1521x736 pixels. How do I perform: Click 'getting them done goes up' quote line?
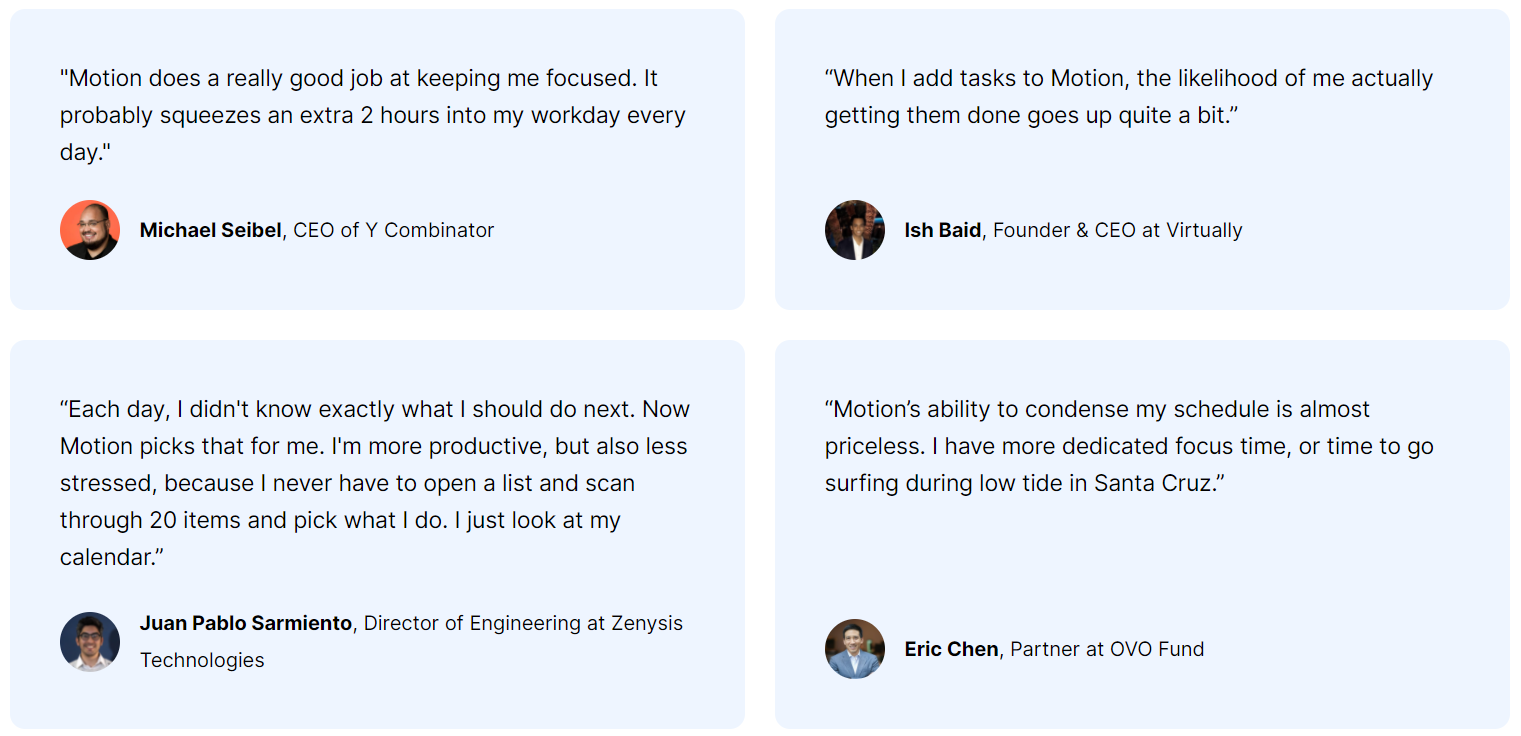(x=1032, y=115)
